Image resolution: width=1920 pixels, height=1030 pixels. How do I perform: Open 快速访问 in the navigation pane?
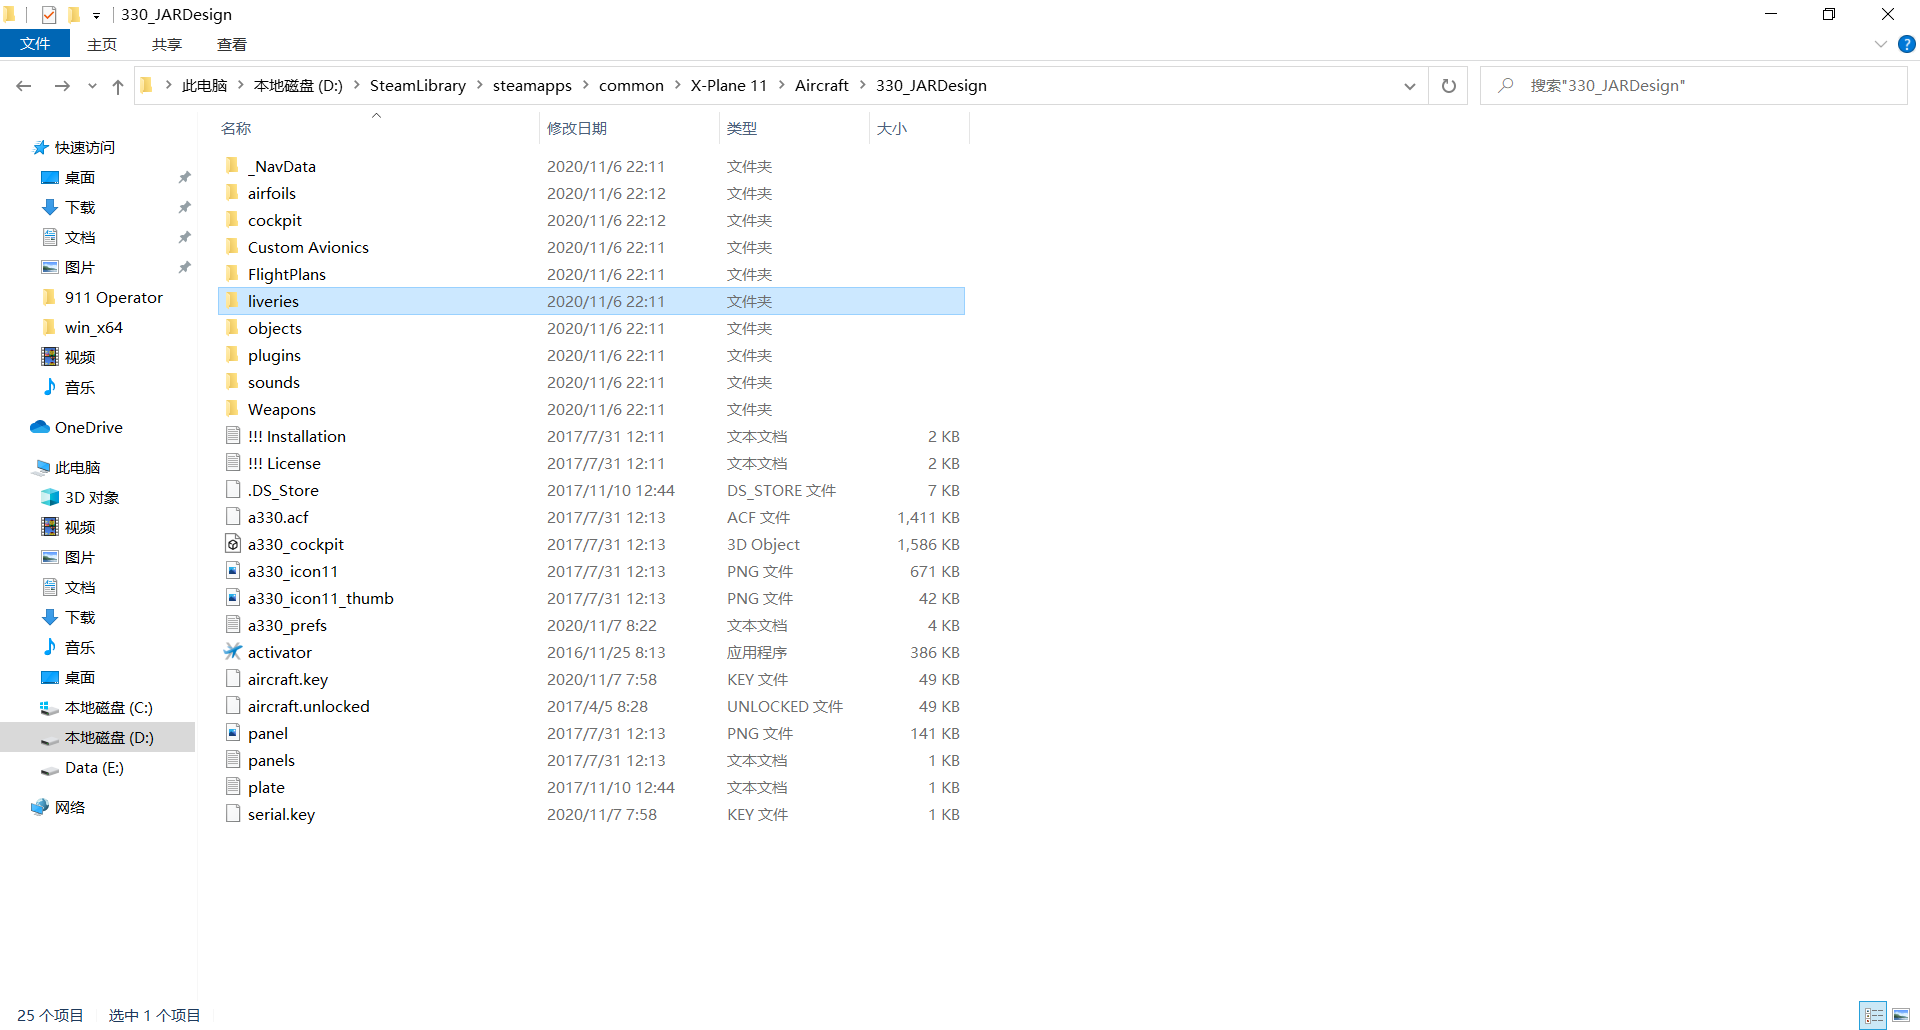point(84,148)
